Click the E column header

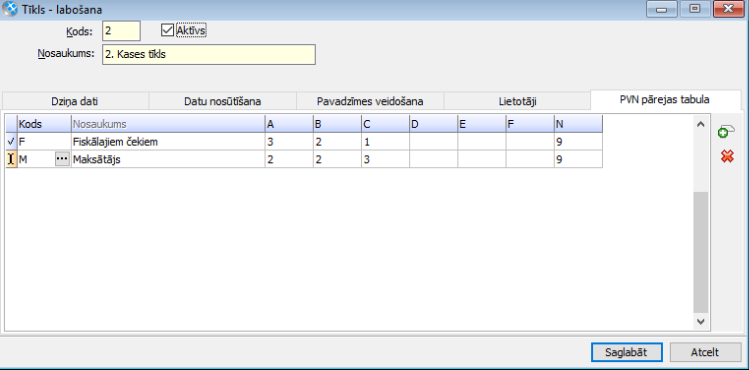click(482, 124)
